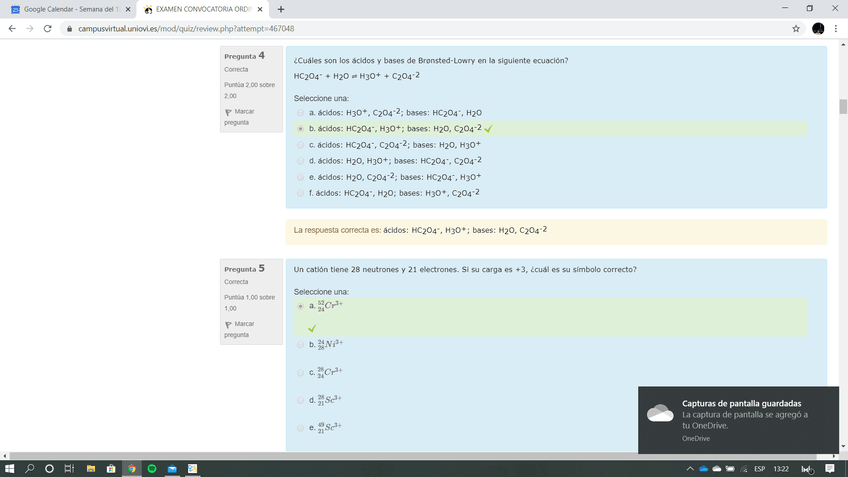Click the browser back arrow
The width and height of the screenshot is (848, 477).
point(11,29)
